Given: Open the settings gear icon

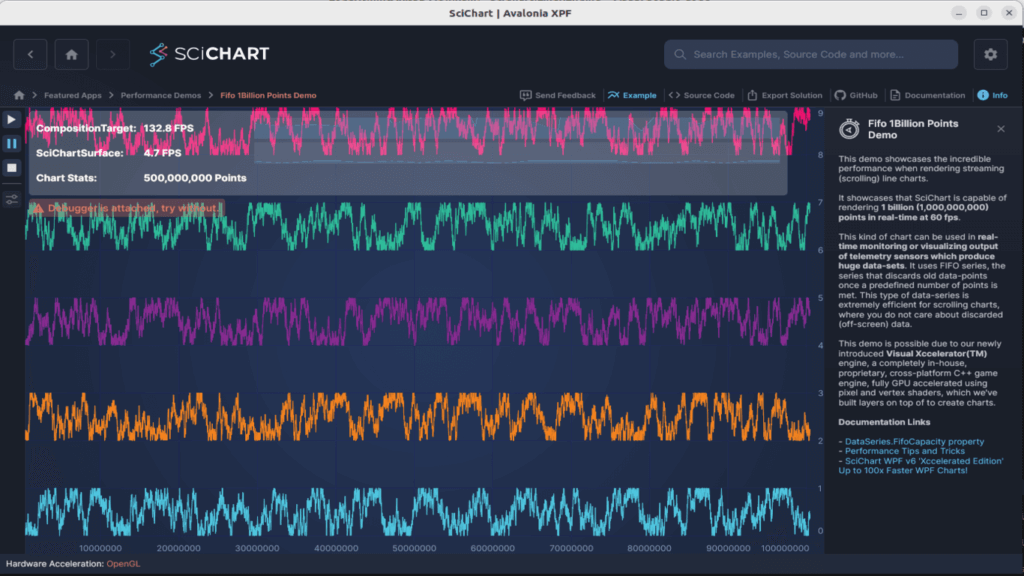Looking at the screenshot, I should (x=990, y=54).
